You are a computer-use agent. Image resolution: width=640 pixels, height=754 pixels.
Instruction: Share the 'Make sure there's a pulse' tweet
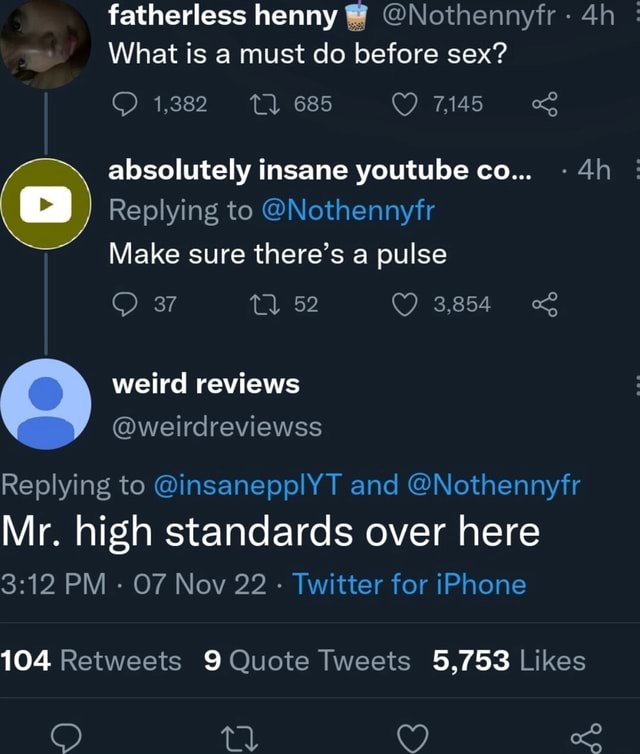[x=544, y=305]
